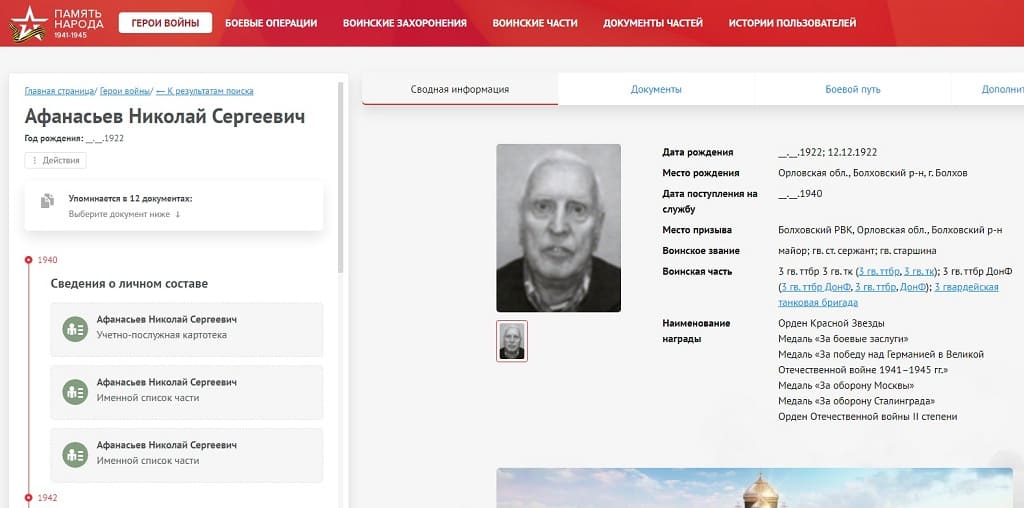Click the left panel vertical scrollbar
This screenshot has height=508, width=1024.
(x=340, y=176)
